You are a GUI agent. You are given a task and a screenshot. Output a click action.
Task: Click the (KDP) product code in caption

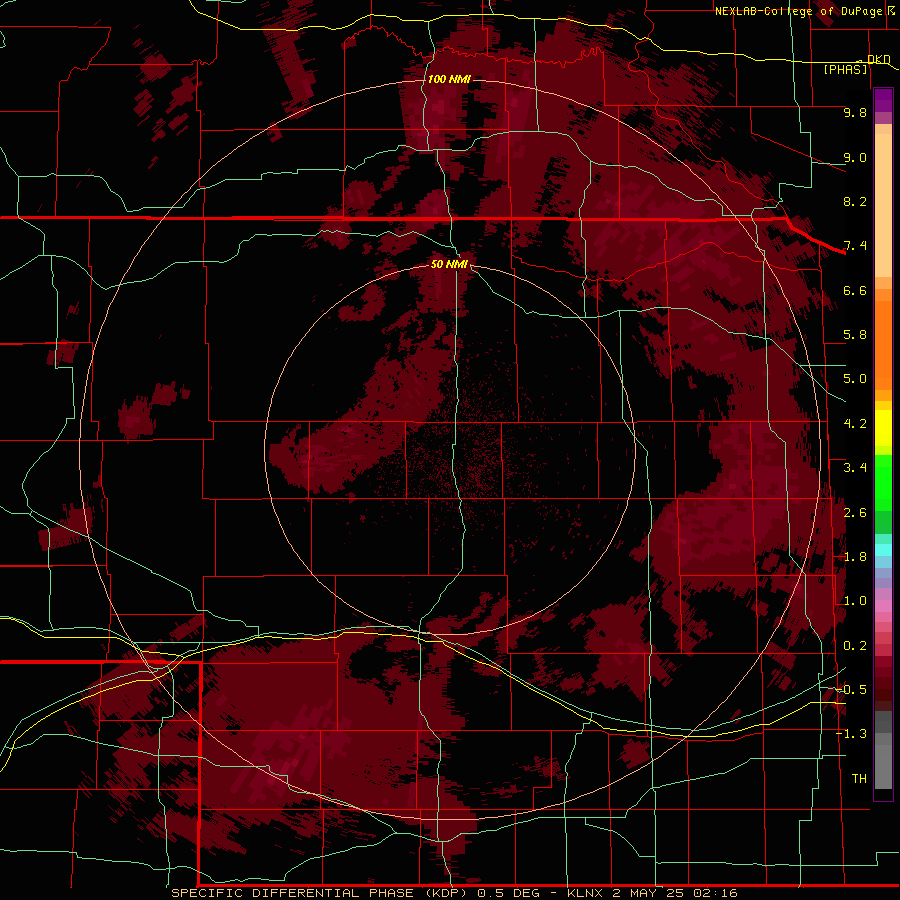click(448, 893)
